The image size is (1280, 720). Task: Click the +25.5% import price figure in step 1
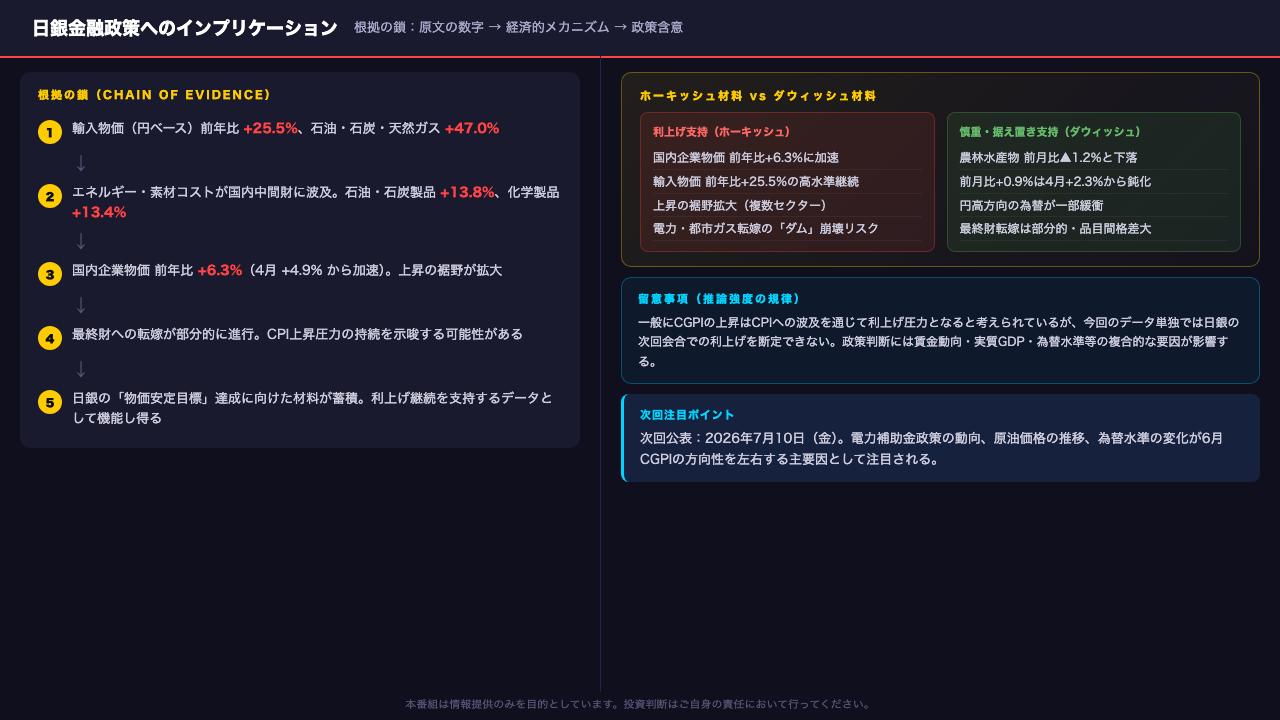(270, 128)
